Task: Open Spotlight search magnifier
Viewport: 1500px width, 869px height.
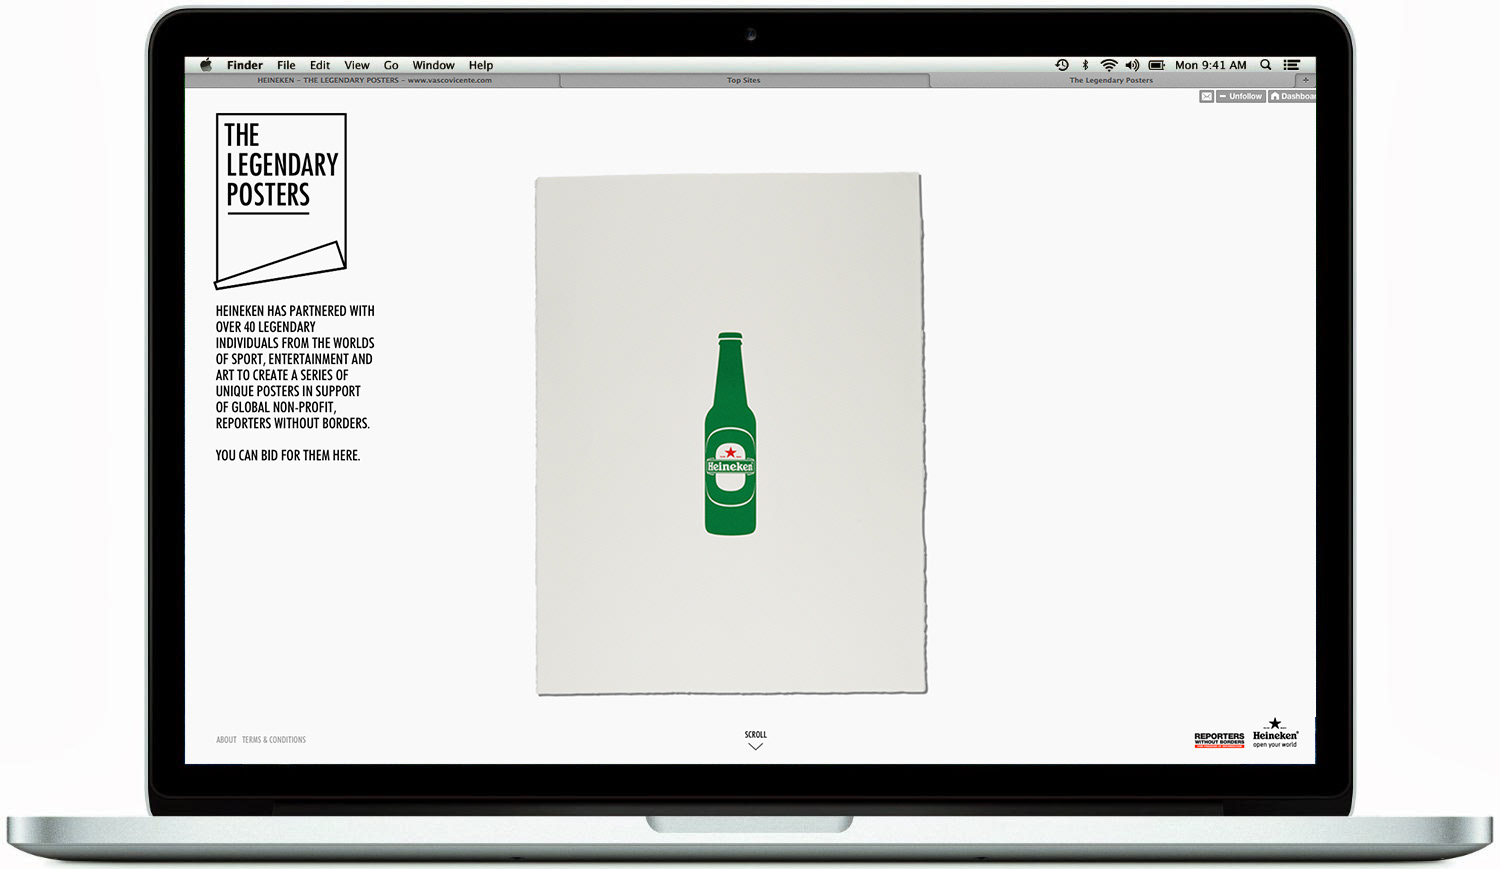Action: coord(1266,65)
